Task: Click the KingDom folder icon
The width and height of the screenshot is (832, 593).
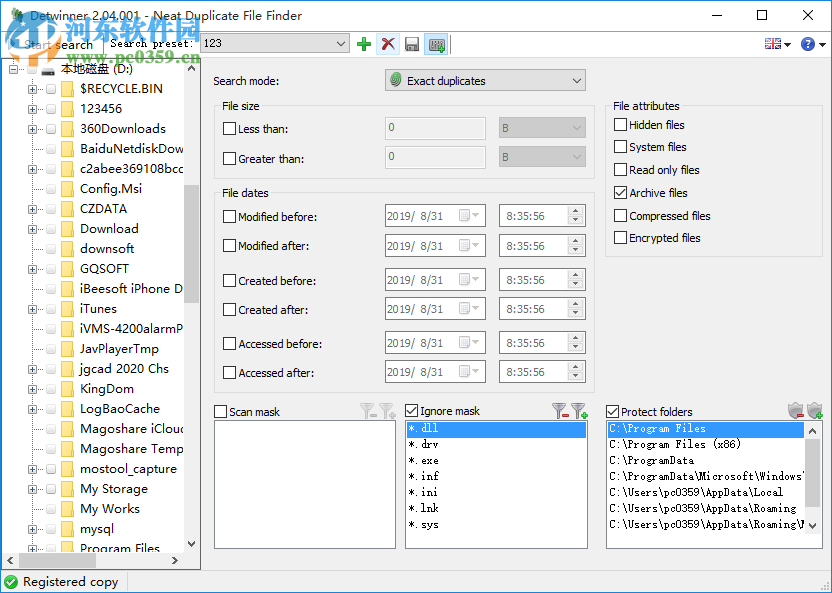Action: coord(67,389)
